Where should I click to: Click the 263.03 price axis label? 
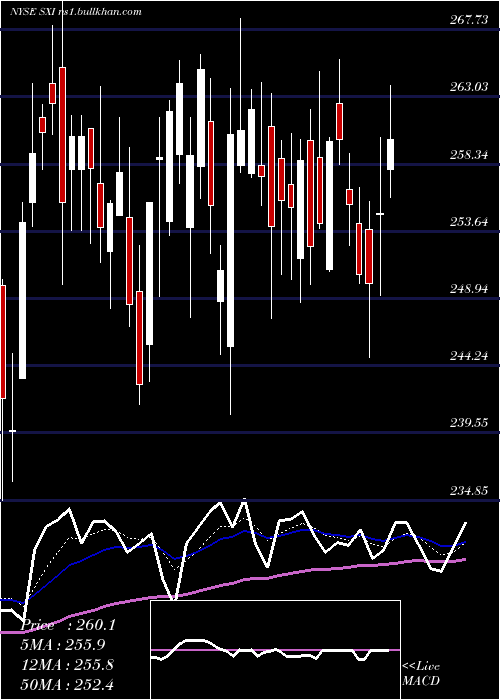[x=469, y=87]
